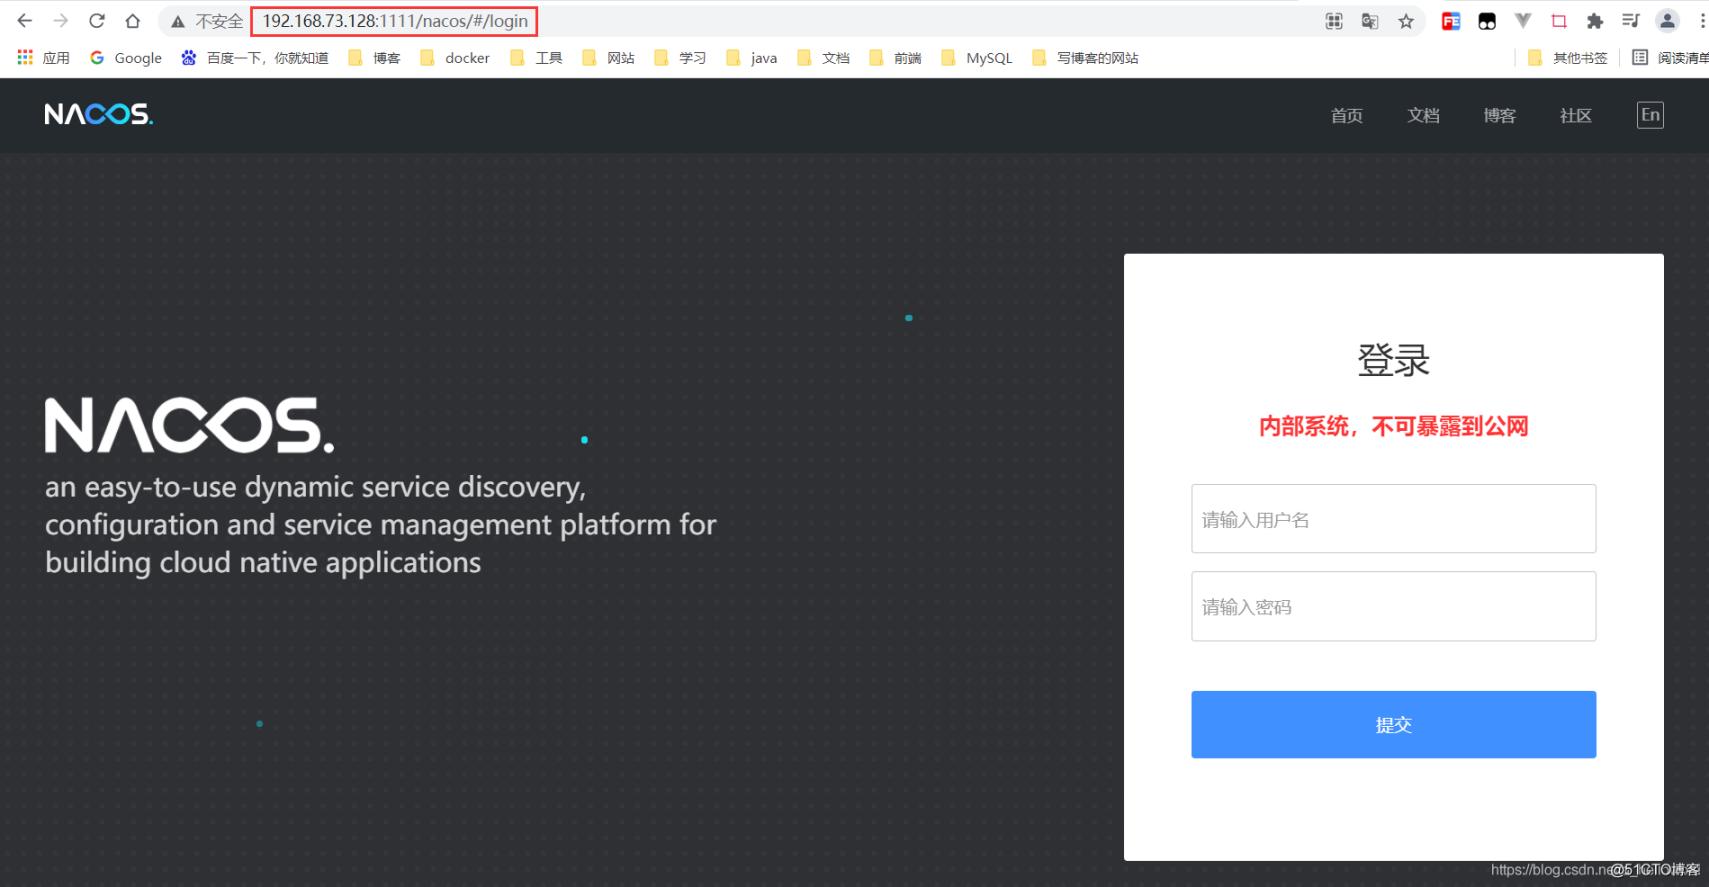Click the user profile avatar icon
This screenshot has height=887, width=1709.
click(1667, 21)
